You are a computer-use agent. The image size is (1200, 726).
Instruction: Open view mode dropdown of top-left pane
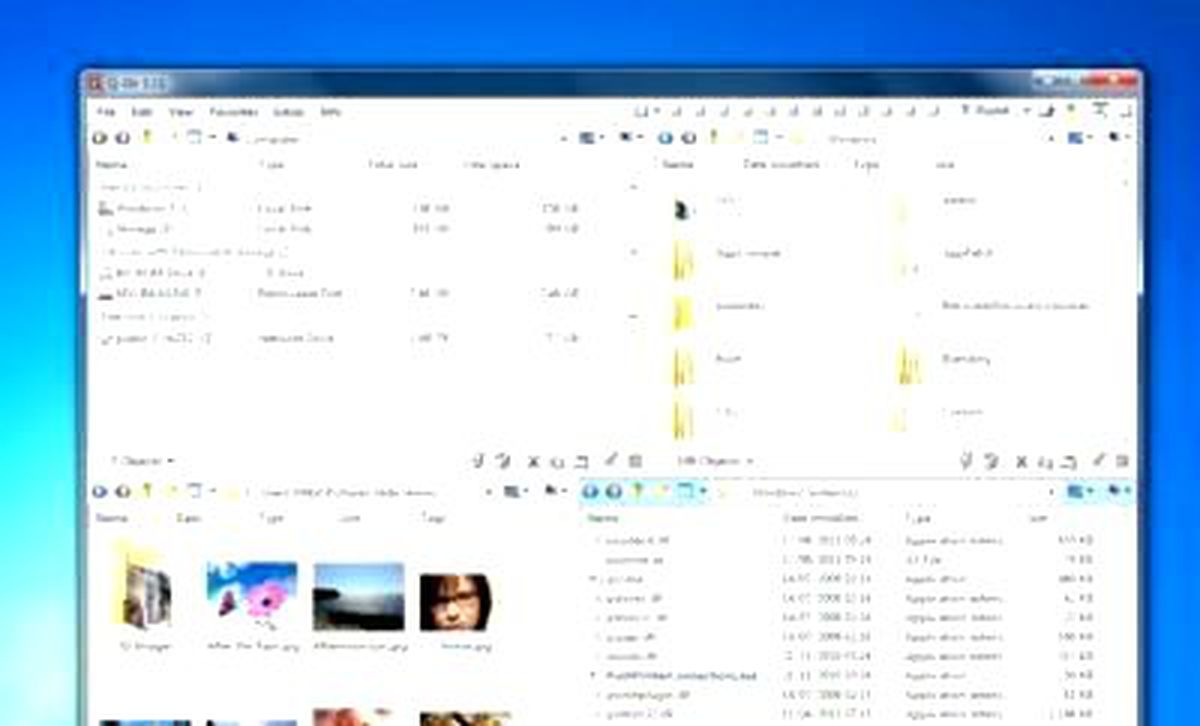(x=590, y=138)
